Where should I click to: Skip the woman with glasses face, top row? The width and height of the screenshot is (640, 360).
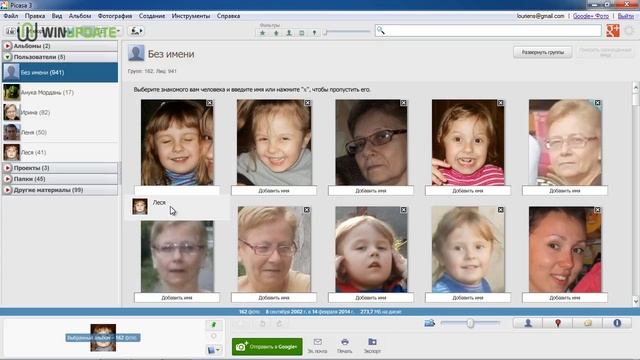(403, 103)
